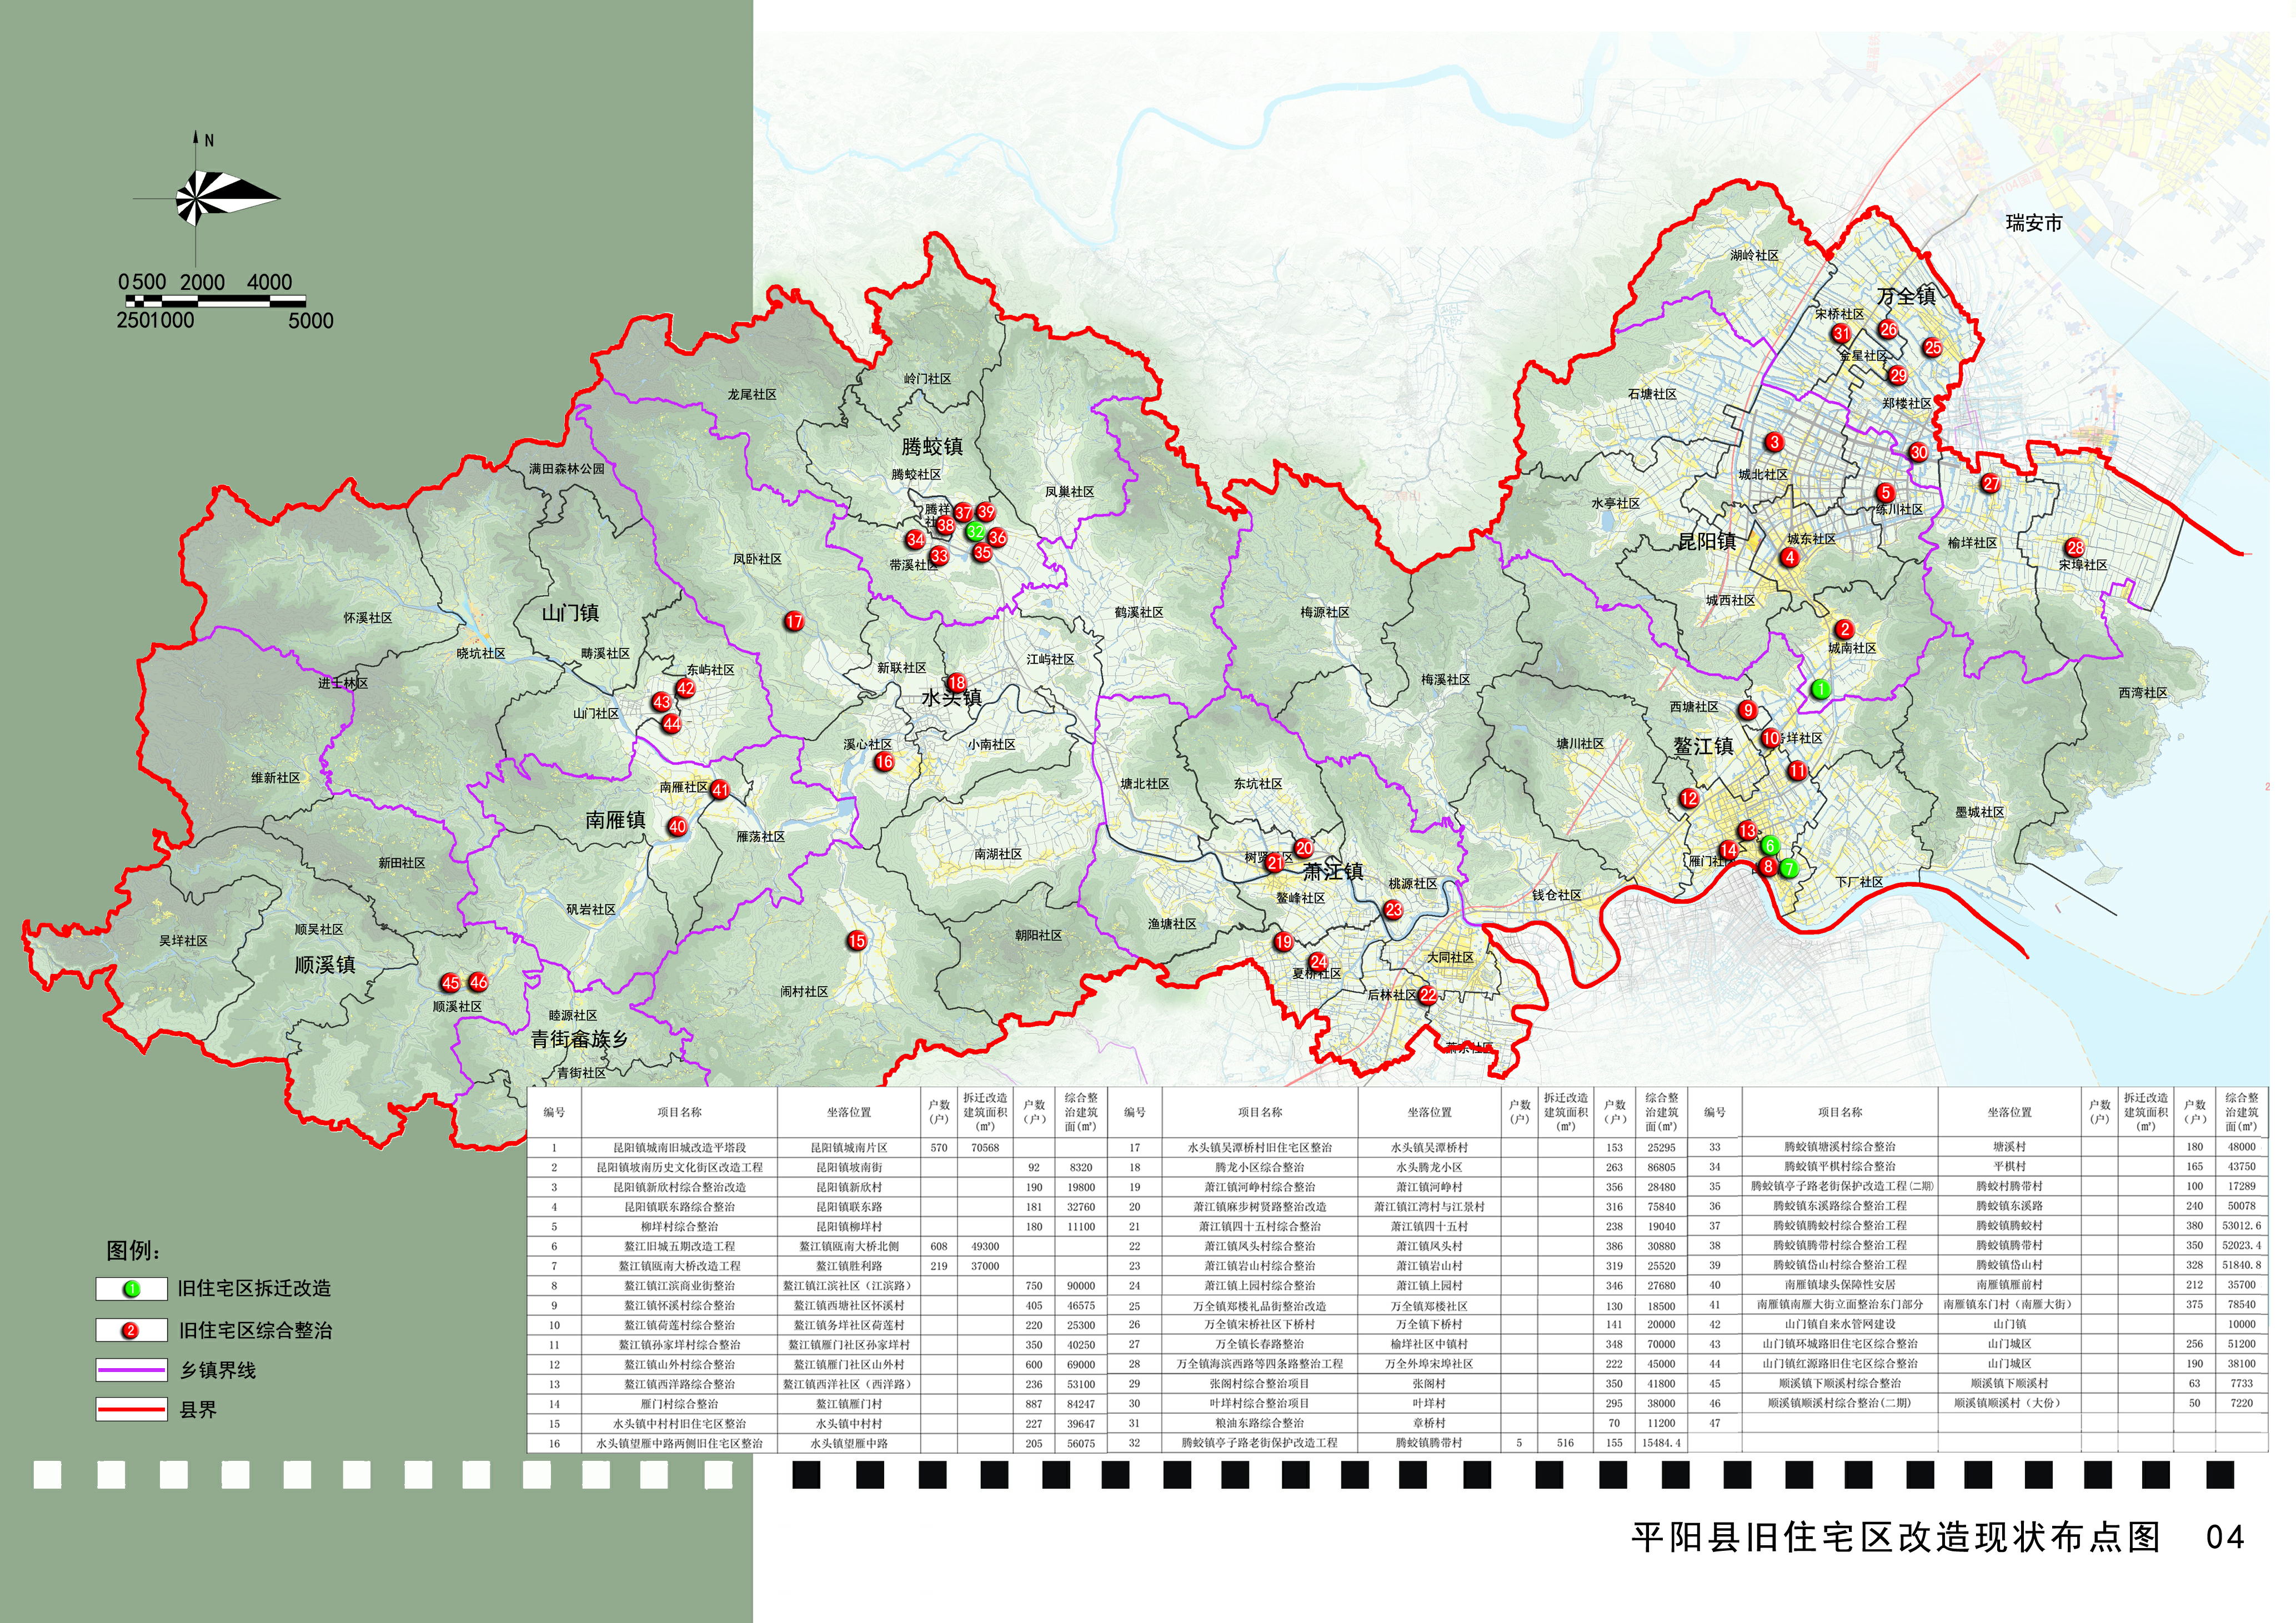This screenshot has width=2296, height=1623.
Task: Click red marker 42 near 东屿社区
Action: coord(685,688)
